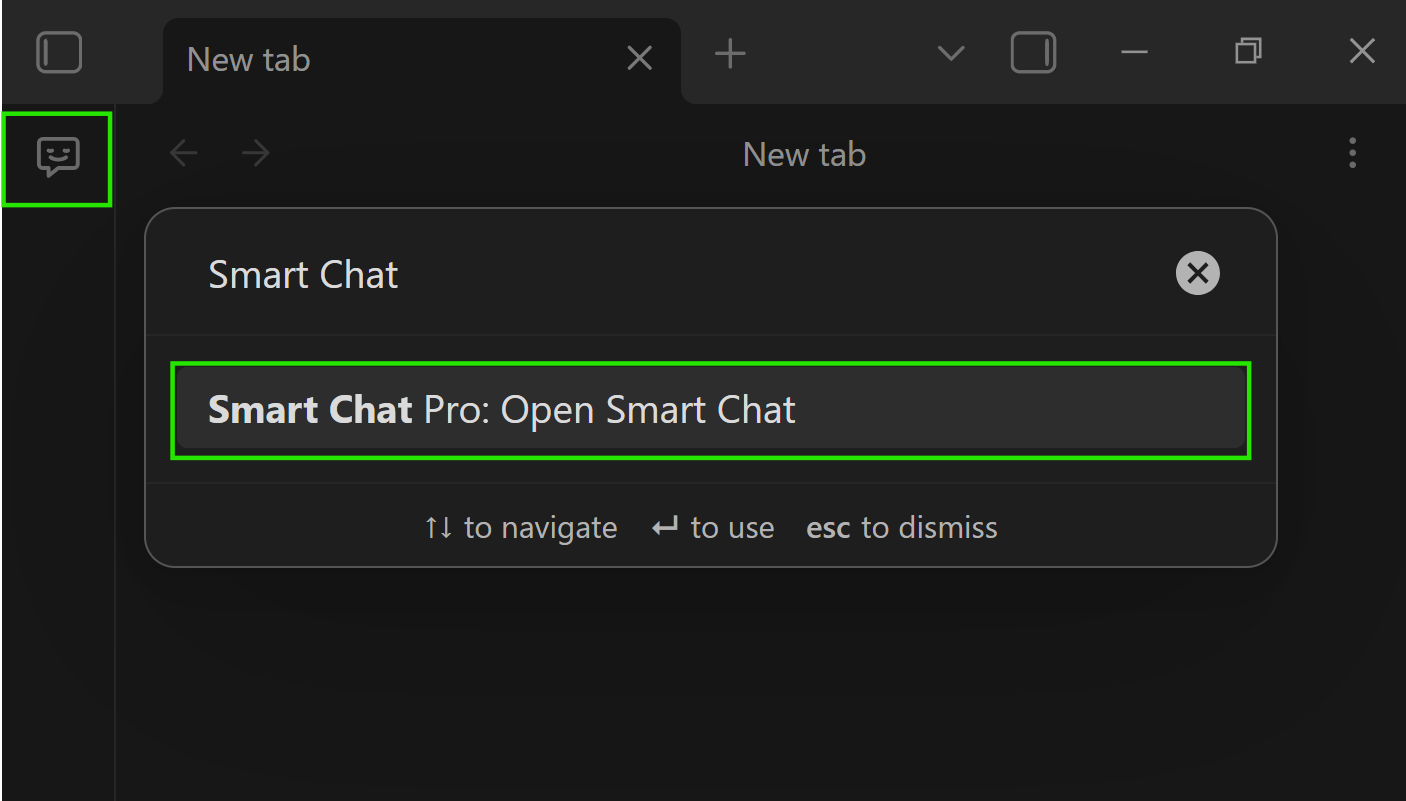Add a new tab with plus icon

(x=730, y=54)
